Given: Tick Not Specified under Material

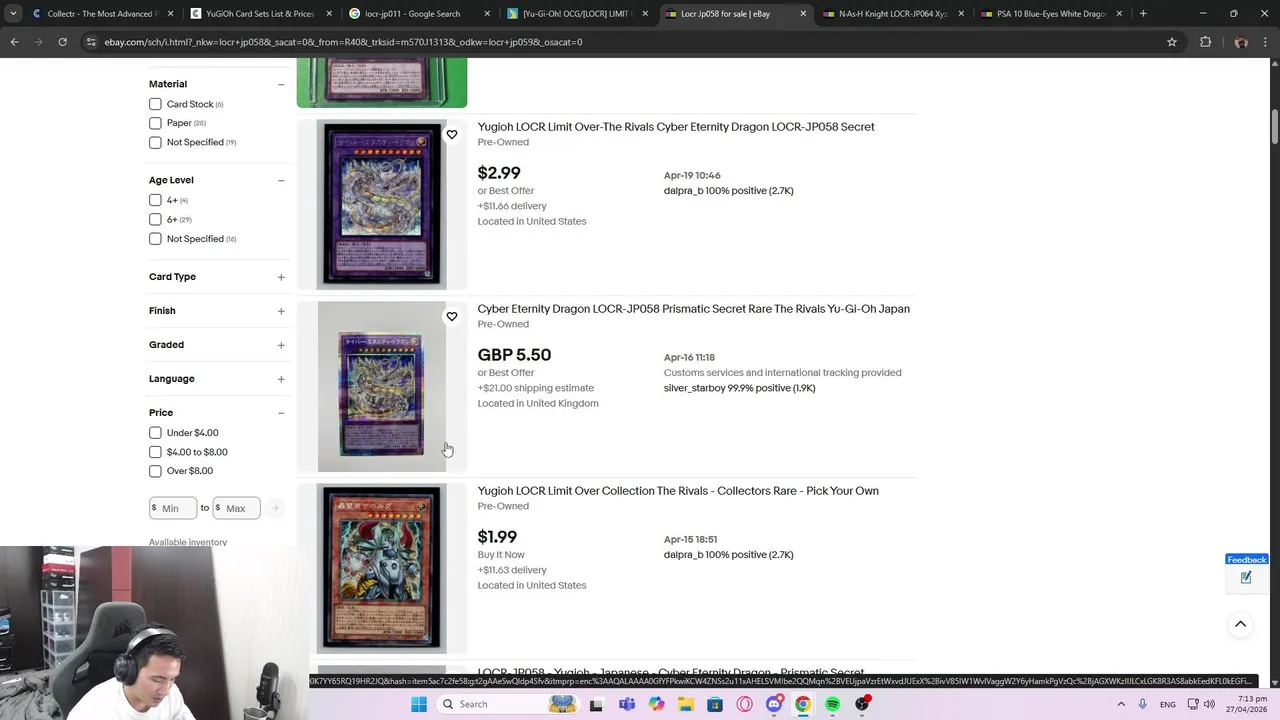Looking at the screenshot, I should tap(155, 142).
